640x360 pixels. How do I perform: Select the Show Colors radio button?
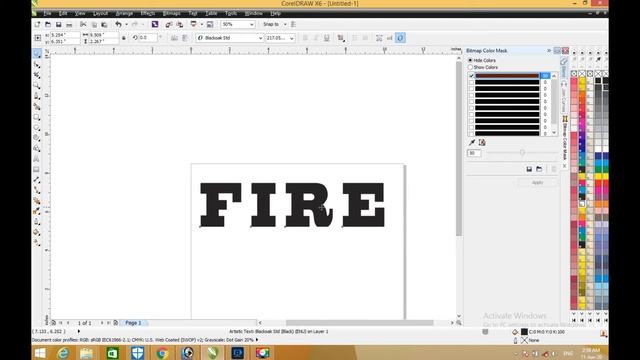tap(470, 67)
